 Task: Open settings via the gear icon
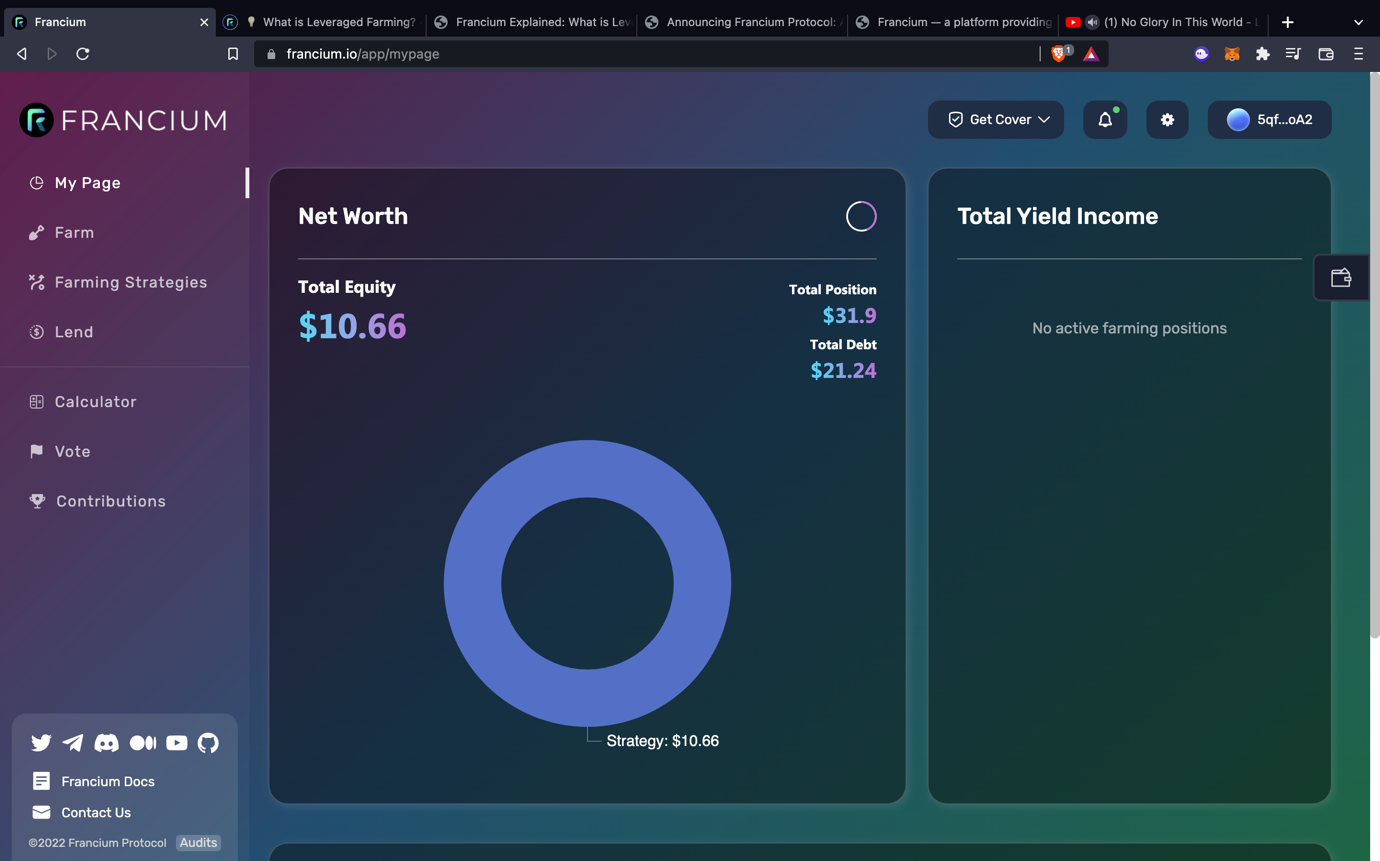pos(1167,120)
